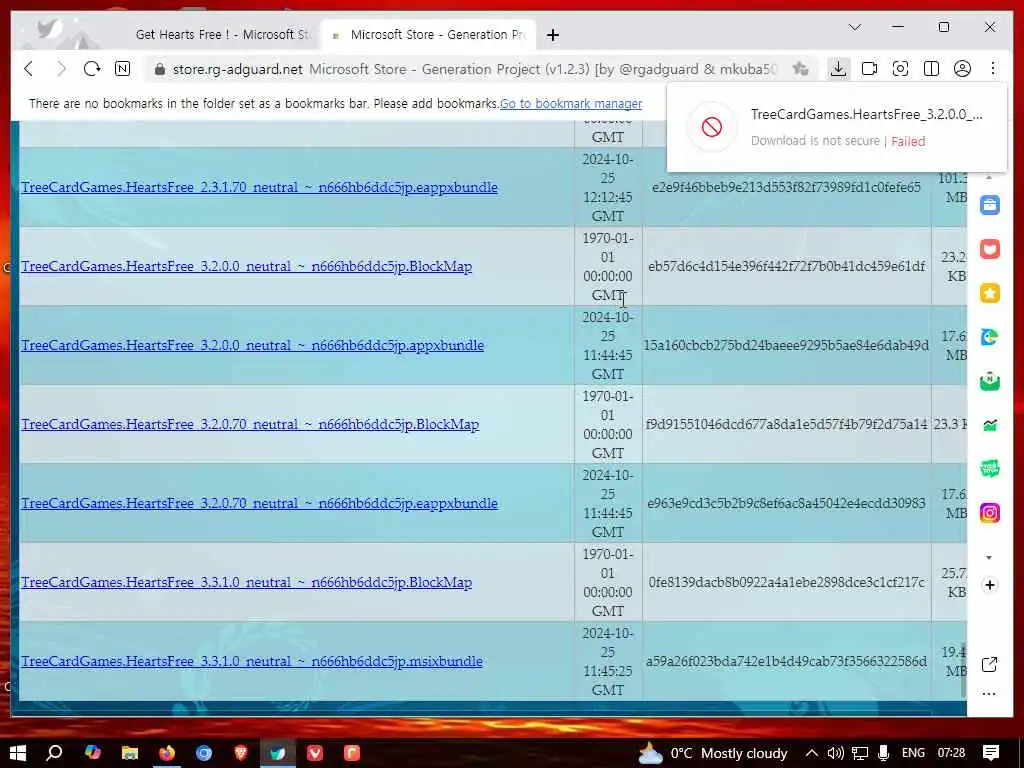
Task: Open the sidebar three-dot more options
Action: coord(989,694)
